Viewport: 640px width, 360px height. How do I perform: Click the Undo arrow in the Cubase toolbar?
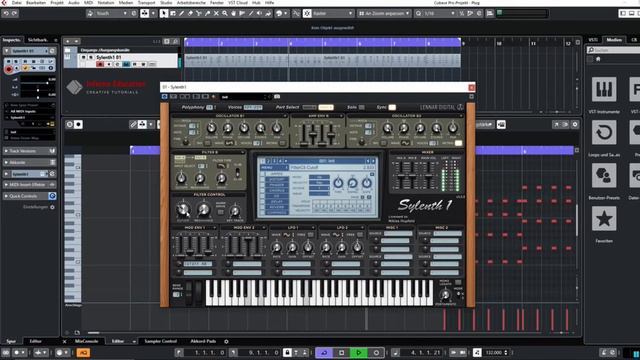coord(6,13)
